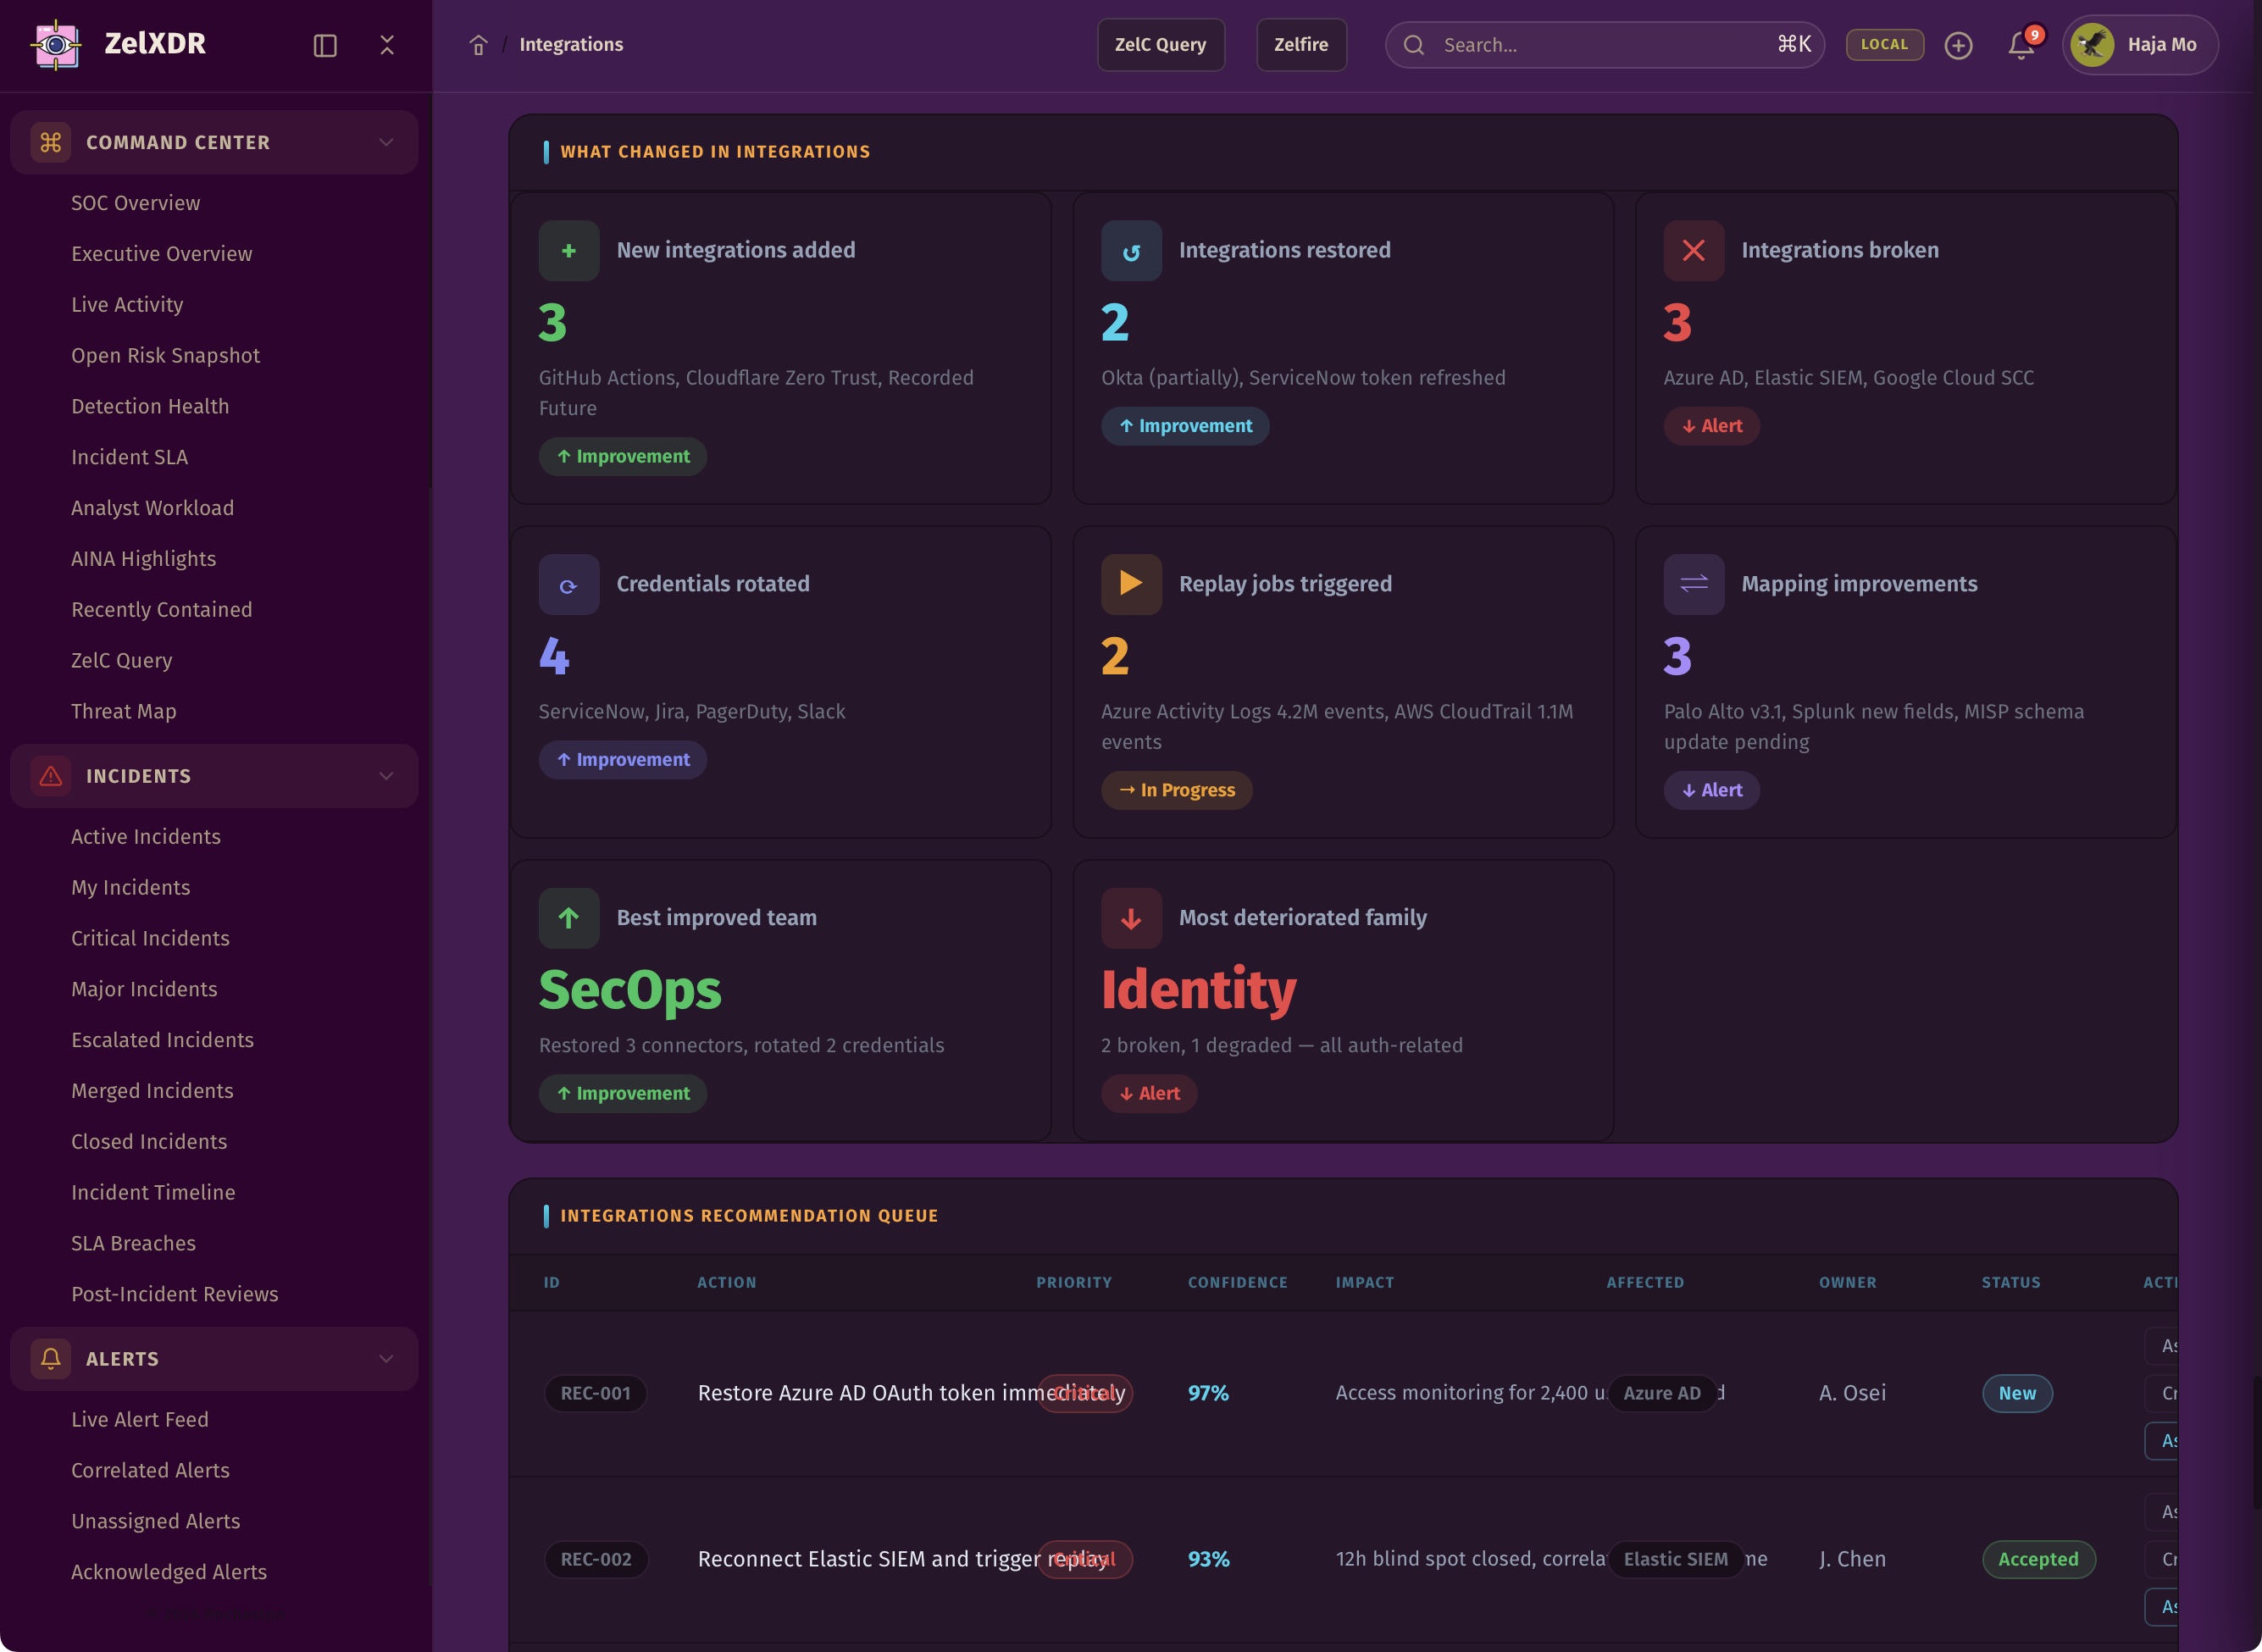The image size is (2262, 1652).
Task: Collapse the Incidents sidebar section
Action: click(x=386, y=776)
